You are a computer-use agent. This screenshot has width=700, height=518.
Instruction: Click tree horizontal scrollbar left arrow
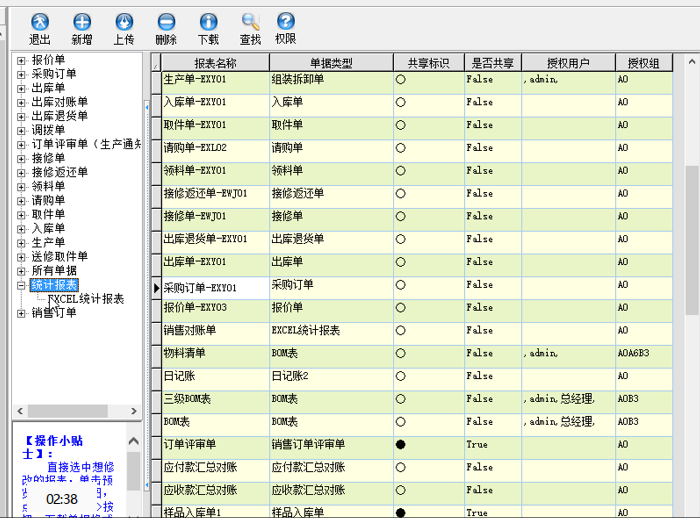pos(20,411)
